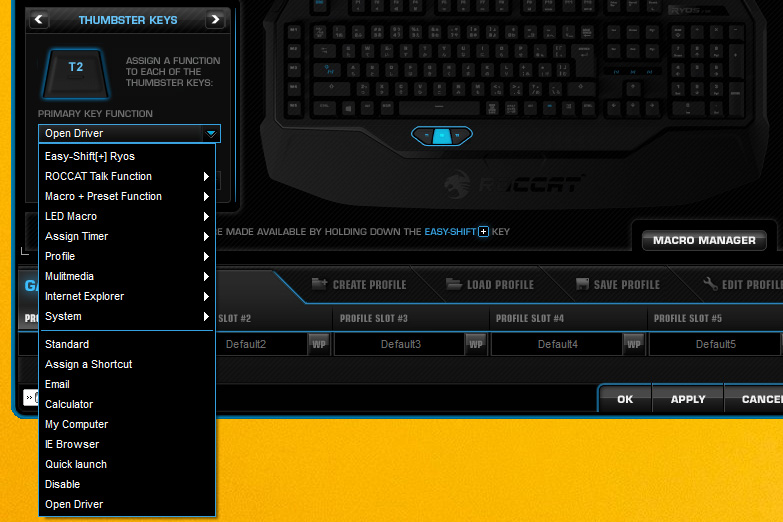Expand Internet Explorer submenu
This screenshot has width=783, height=522.
click(127, 296)
